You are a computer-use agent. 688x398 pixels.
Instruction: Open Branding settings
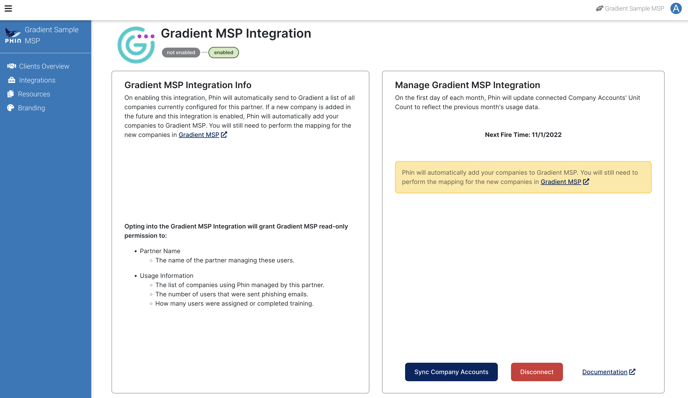tap(31, 108)
